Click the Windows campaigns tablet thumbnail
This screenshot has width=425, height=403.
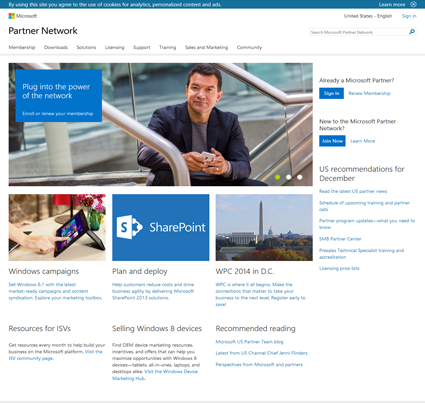point(57,228)
